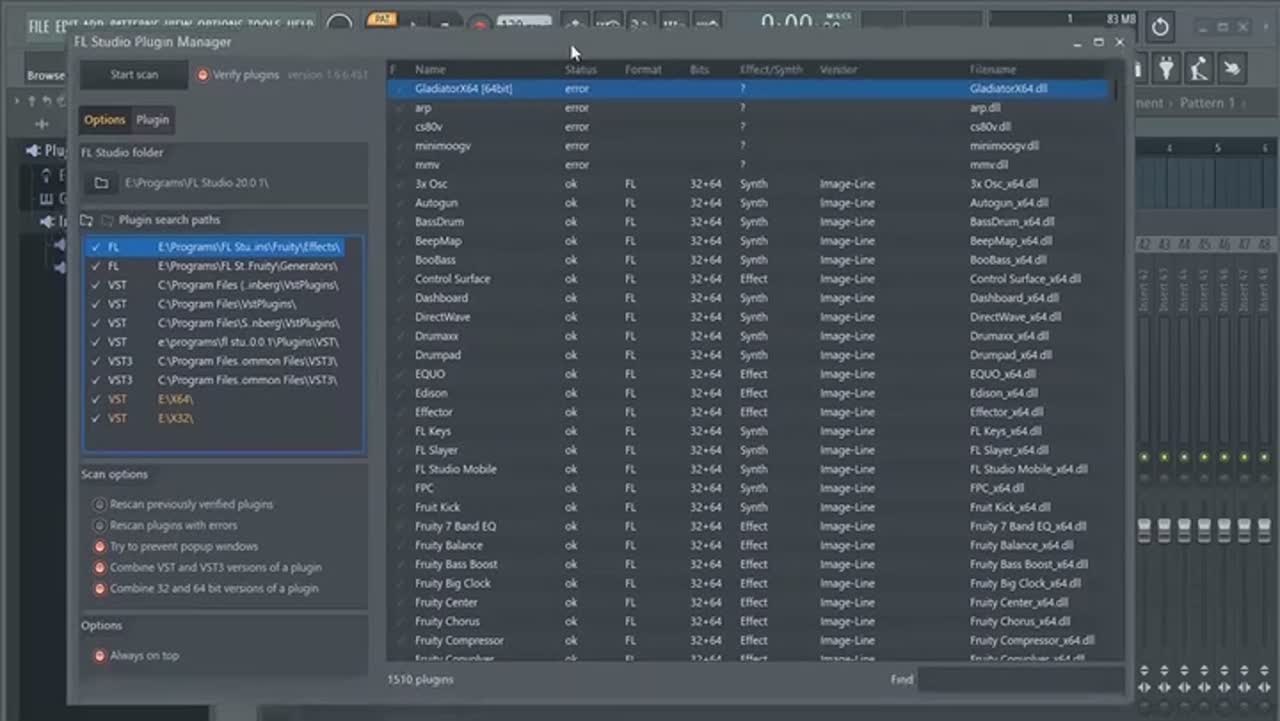Click the plug icon in the top-right toolbar
The width and height of the screenshot is (1280, 721).
click(x=1166, y=68)
